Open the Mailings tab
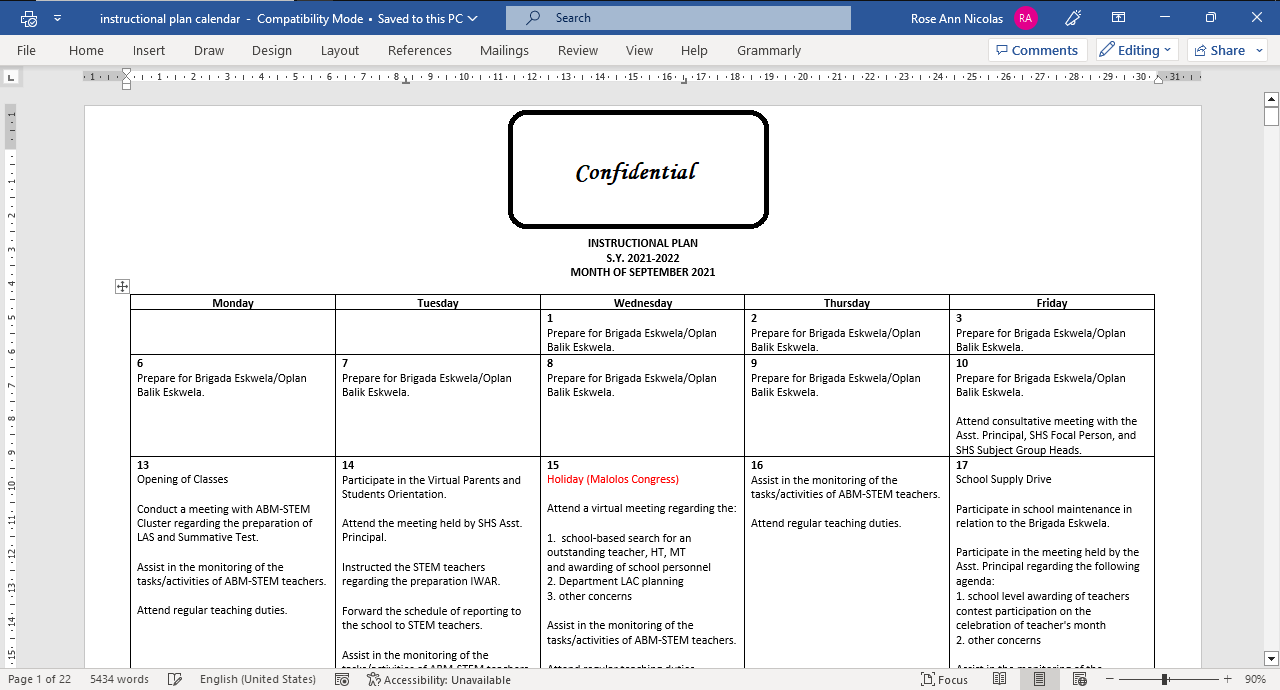Screen dimensions: 1280x690 tap(504, 50)
